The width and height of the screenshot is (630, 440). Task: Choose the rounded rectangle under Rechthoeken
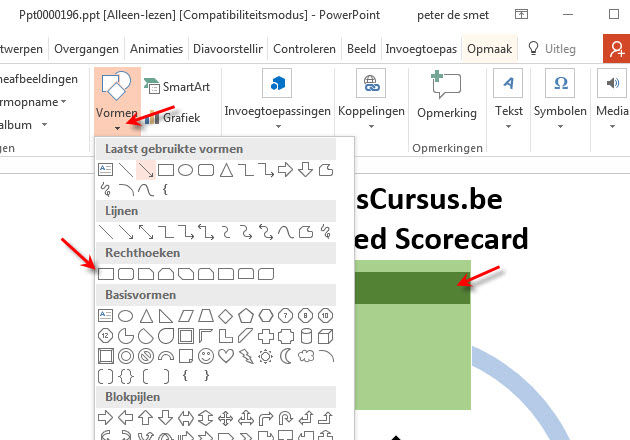click(126, 274)
